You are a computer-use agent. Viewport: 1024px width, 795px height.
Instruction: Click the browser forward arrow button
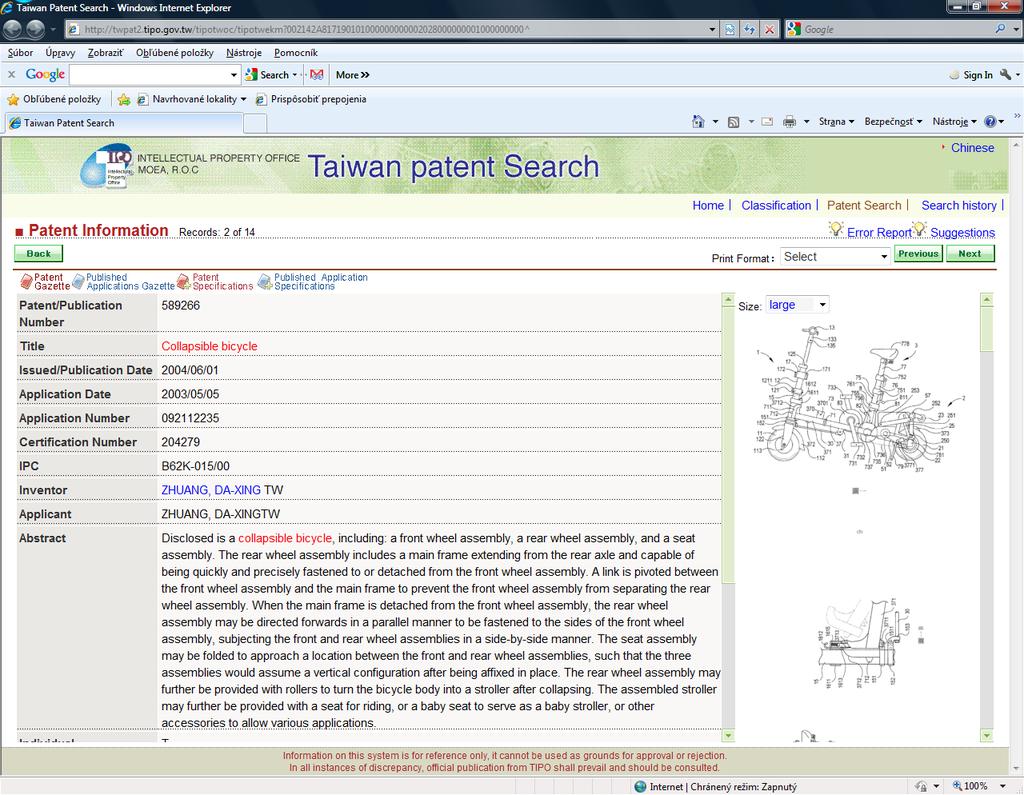35,29
